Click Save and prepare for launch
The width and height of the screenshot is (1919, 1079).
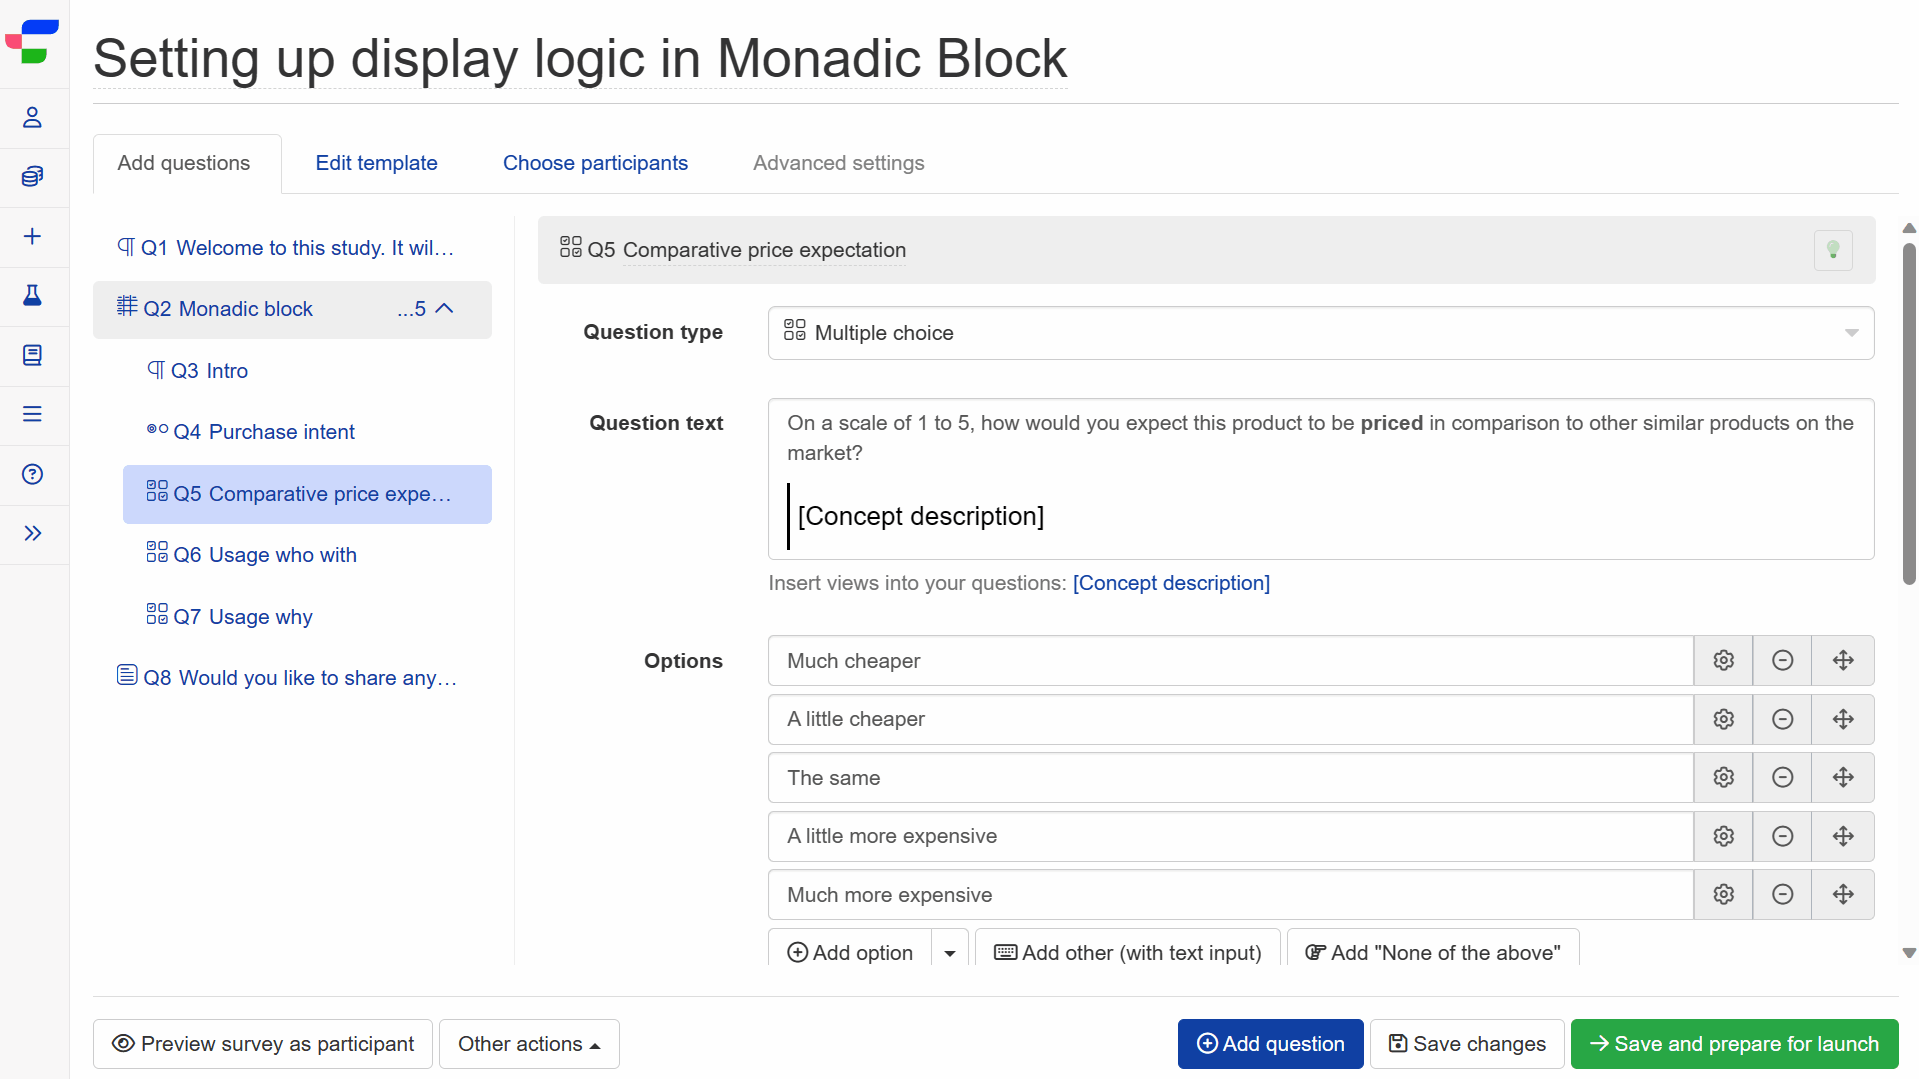(1734, 1044)
